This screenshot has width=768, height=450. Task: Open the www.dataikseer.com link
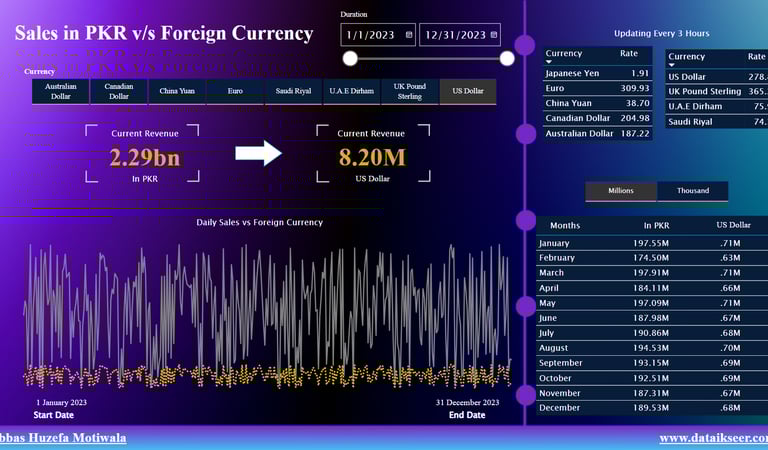pos(714,438)
